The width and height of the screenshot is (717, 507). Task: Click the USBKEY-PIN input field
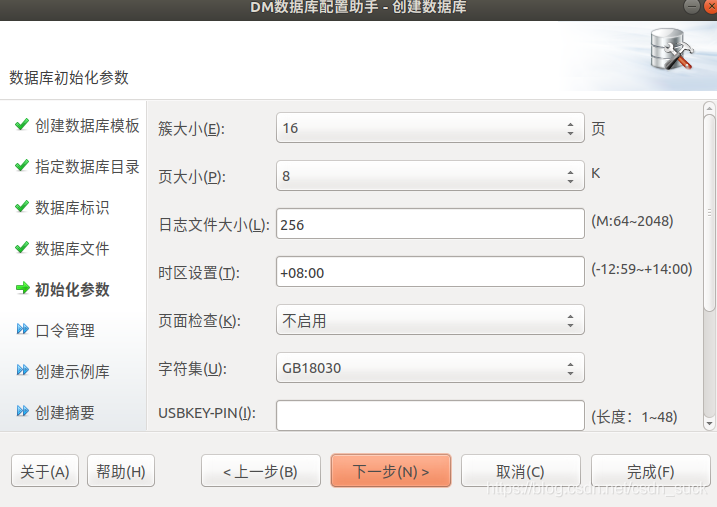coord(430,415)
